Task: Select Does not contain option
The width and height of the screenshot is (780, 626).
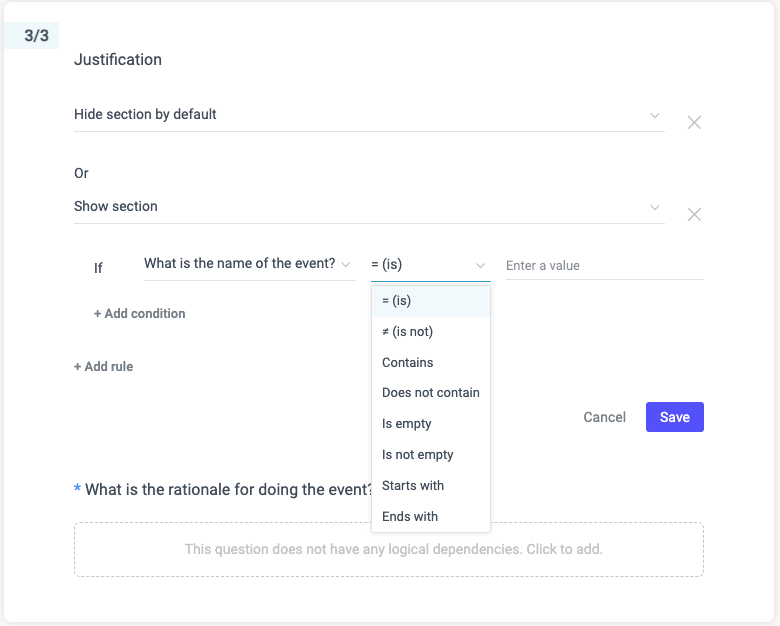Action: (x=431, y=393)
